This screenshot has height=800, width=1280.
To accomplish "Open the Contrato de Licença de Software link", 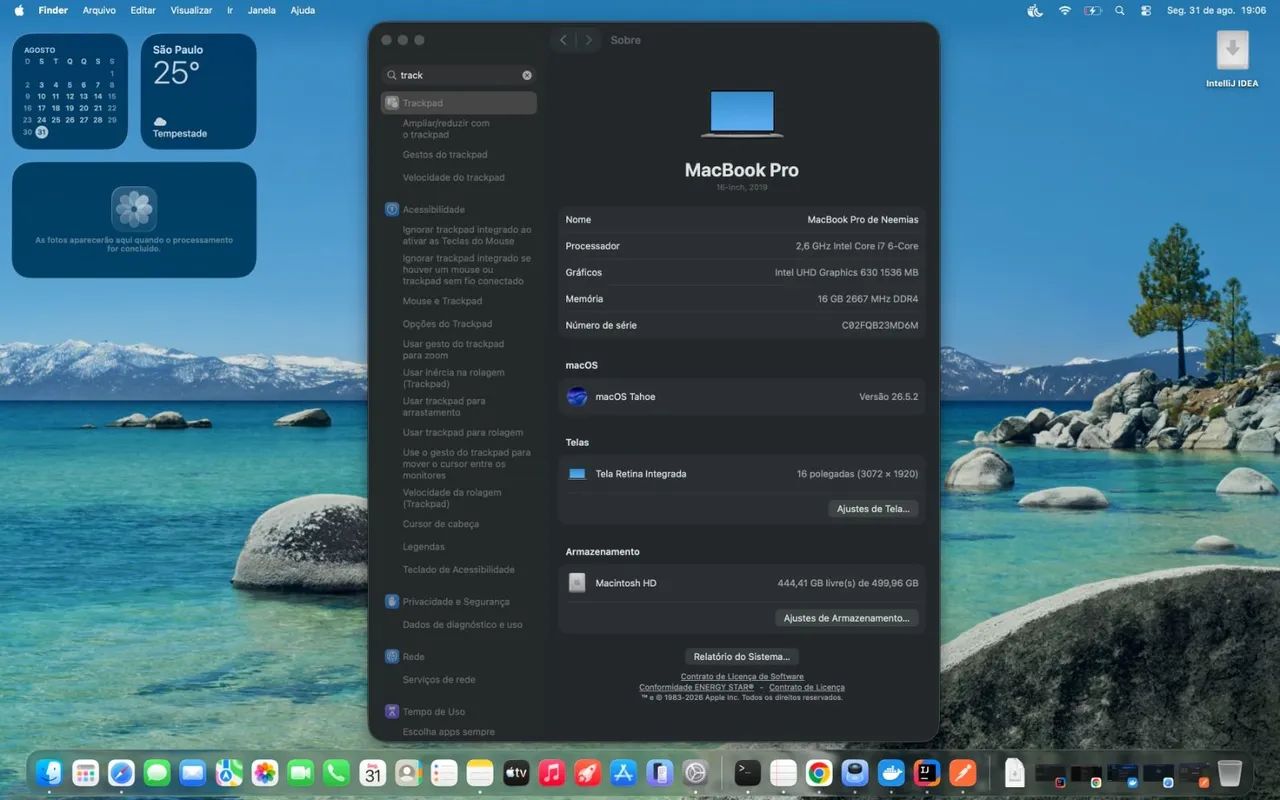I will [x=742, y=677].
